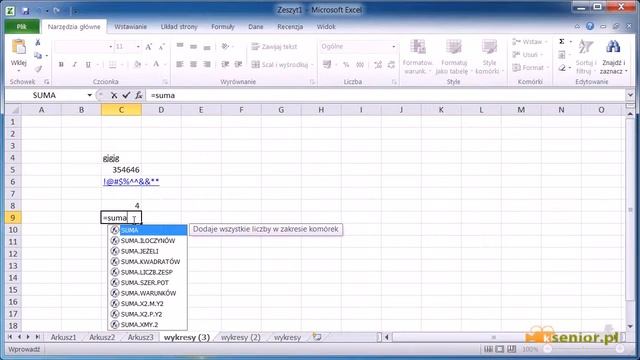
Task: Expand the formula bar chevron
Action: 630,95
